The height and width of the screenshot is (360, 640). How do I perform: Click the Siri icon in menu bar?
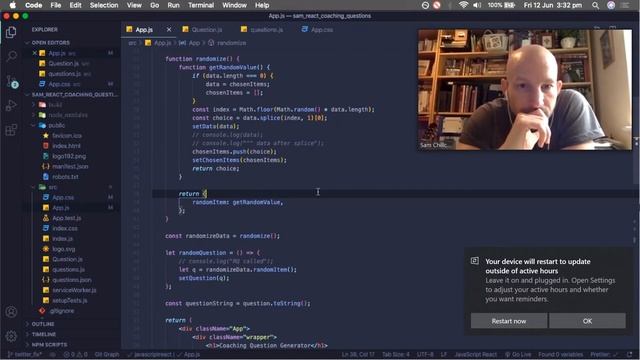point(611,5)
